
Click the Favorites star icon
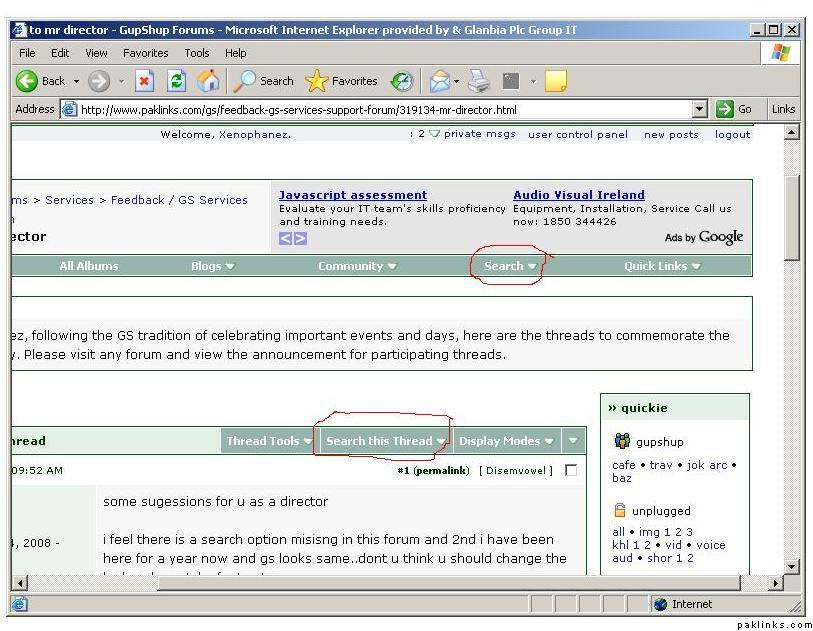coord(316,81)
